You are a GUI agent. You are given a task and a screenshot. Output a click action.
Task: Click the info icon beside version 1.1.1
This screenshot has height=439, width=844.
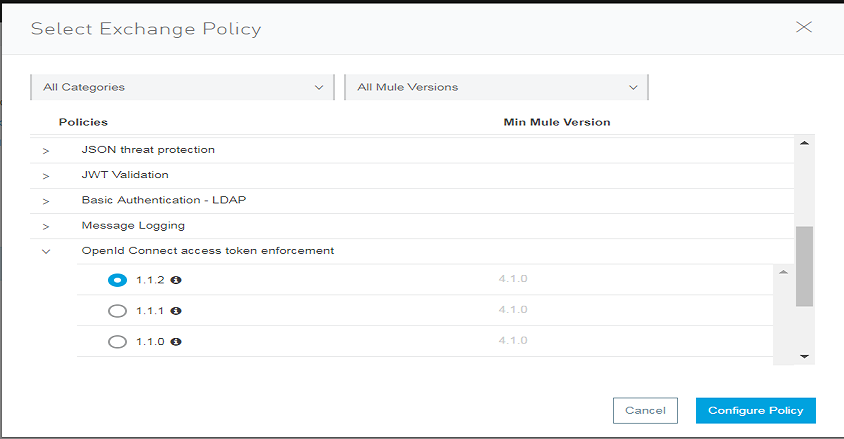176,311
